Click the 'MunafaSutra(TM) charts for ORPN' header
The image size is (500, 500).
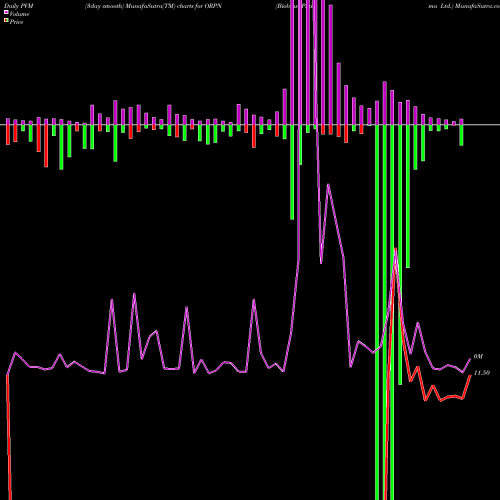pos(174,6)
